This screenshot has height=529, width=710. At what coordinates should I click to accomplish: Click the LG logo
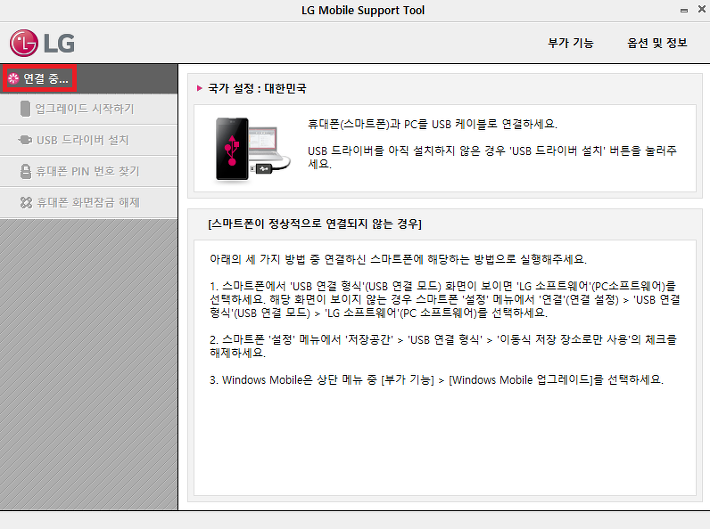pos(42,43)
